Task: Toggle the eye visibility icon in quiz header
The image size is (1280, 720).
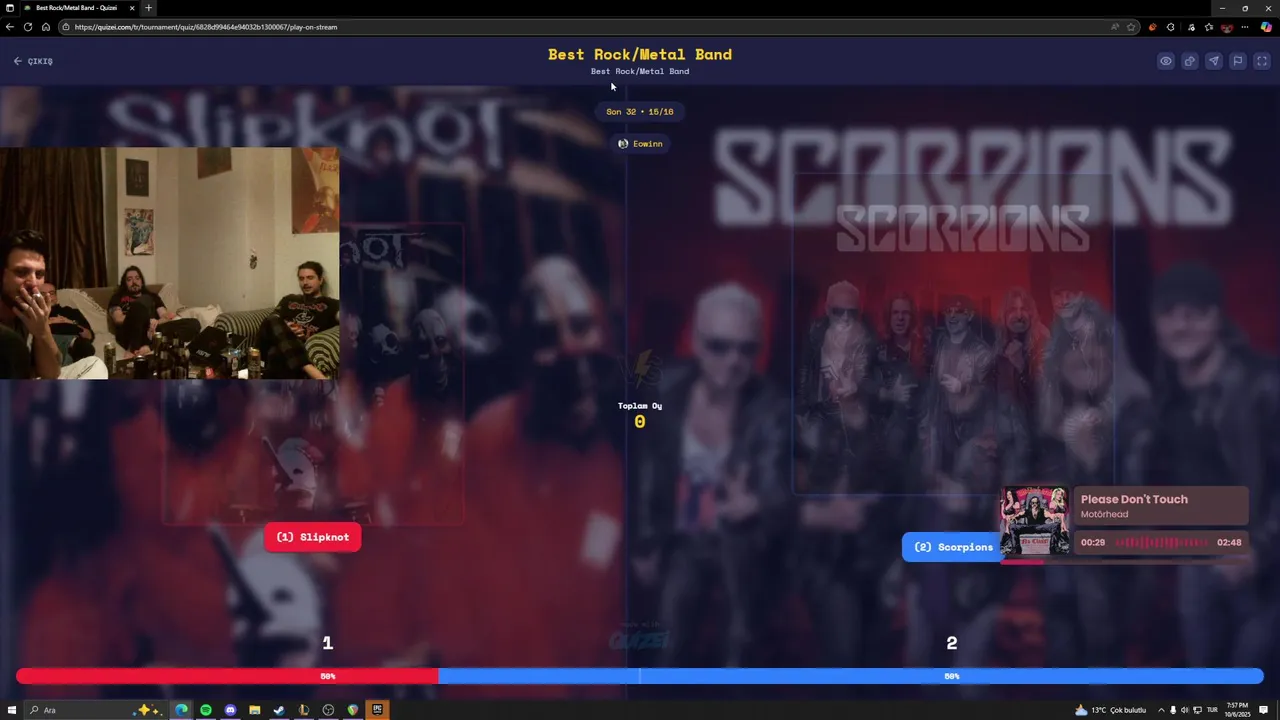Action: 1166,61
